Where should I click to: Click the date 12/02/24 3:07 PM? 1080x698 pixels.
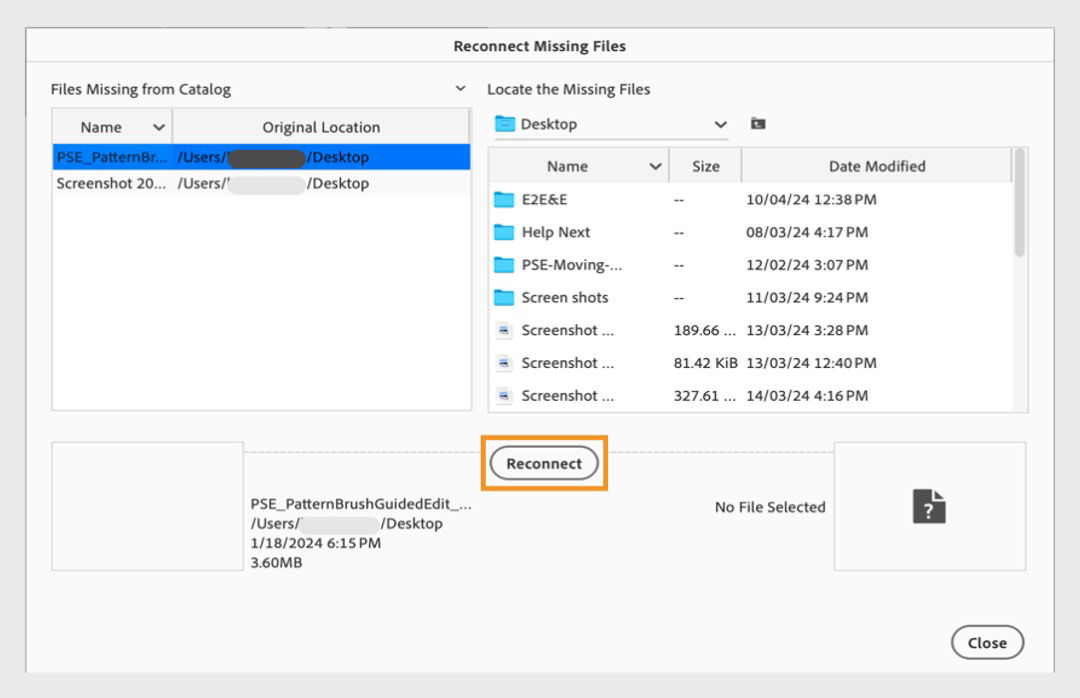tap(807, 265)
